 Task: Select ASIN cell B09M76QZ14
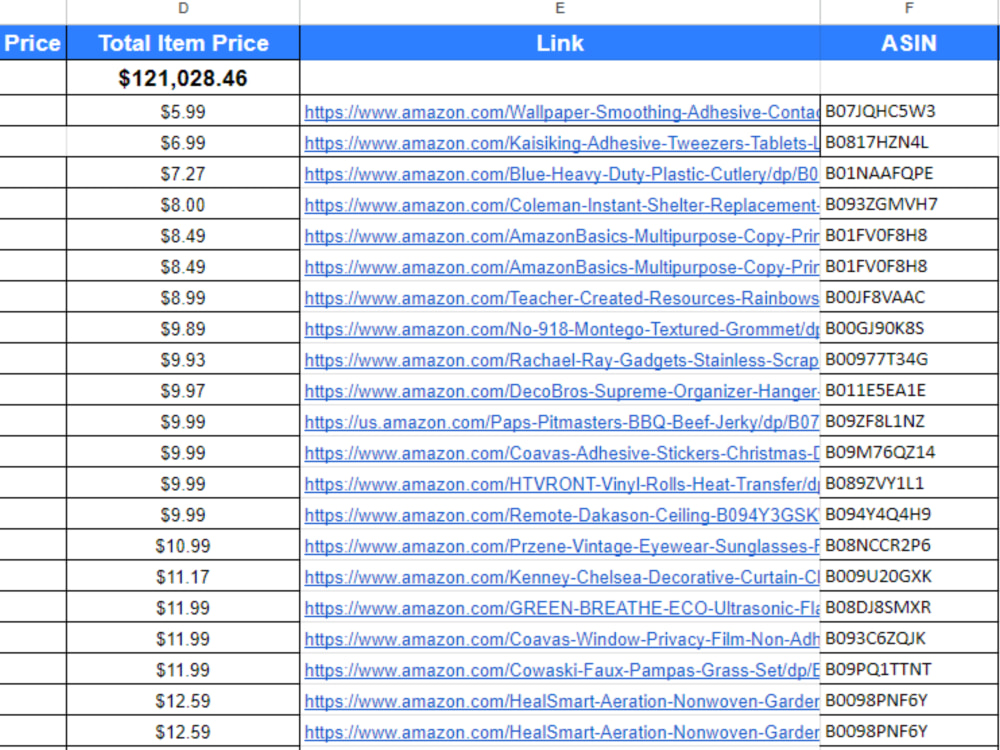[909, 452]
